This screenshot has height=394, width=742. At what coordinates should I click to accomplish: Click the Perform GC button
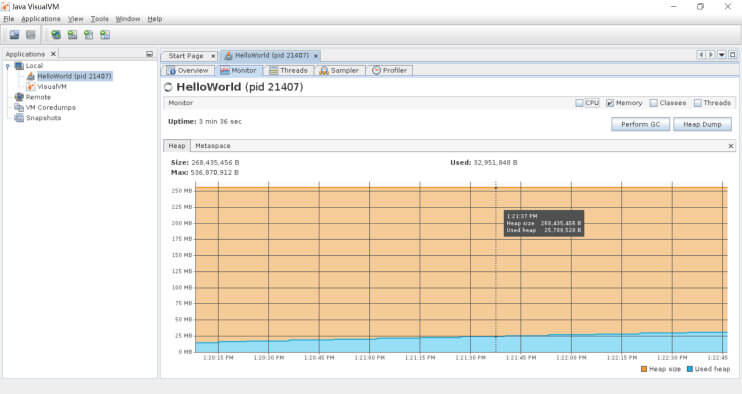point(640,124)
